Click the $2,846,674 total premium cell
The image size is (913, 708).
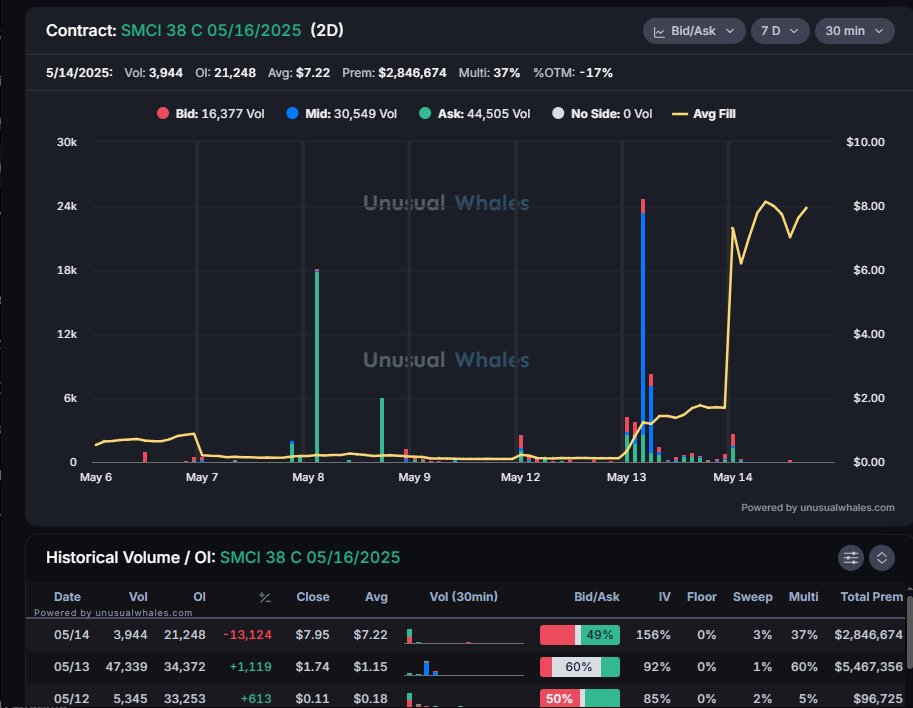pyautogui.click(x=868, y=635)
